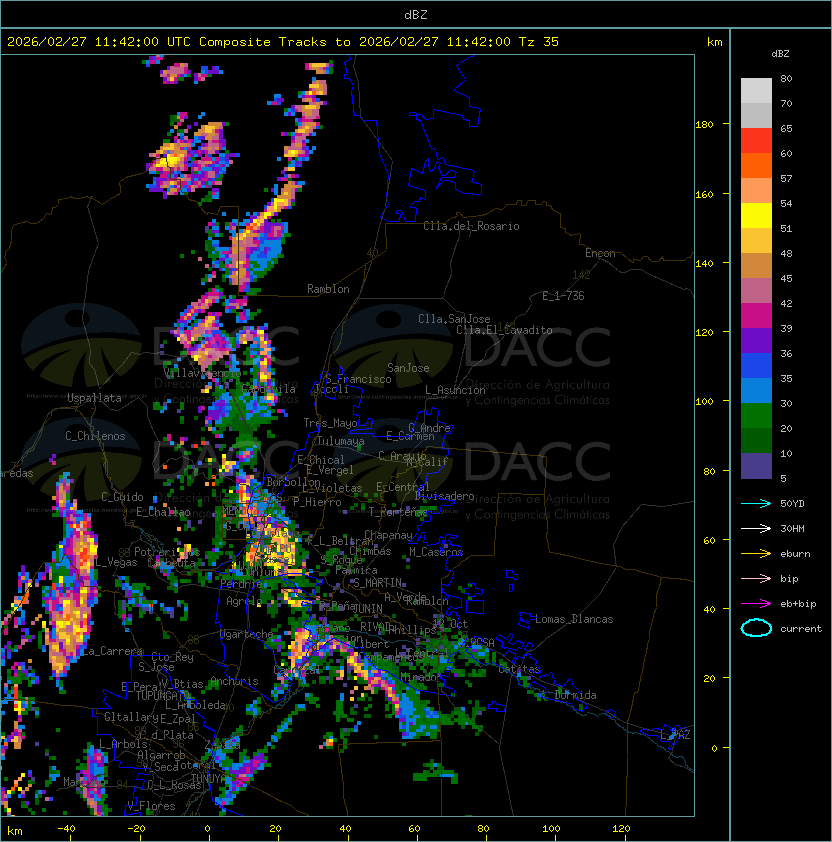Click the Catitas place label
This screenshot has height=842, width=832.
click(519, 670)
